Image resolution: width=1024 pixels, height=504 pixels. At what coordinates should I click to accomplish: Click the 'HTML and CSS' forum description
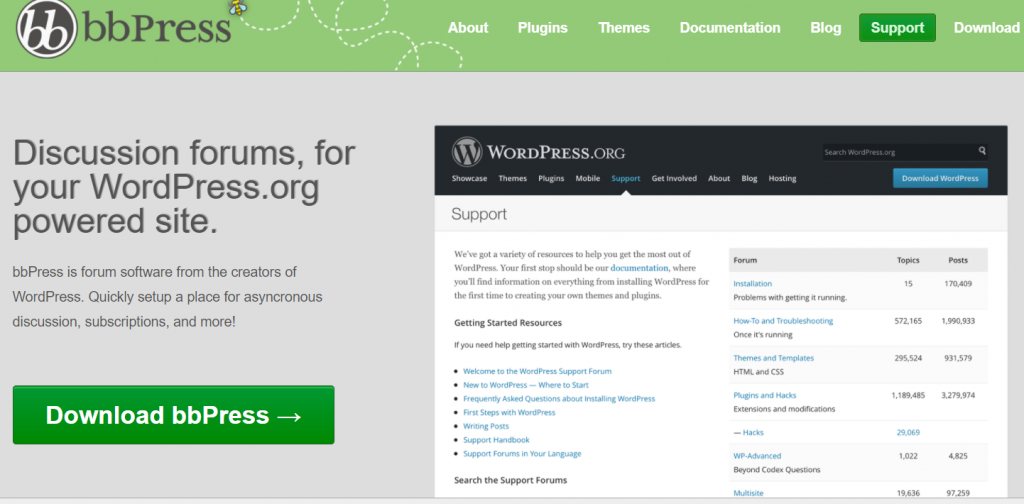pos(758,371)
